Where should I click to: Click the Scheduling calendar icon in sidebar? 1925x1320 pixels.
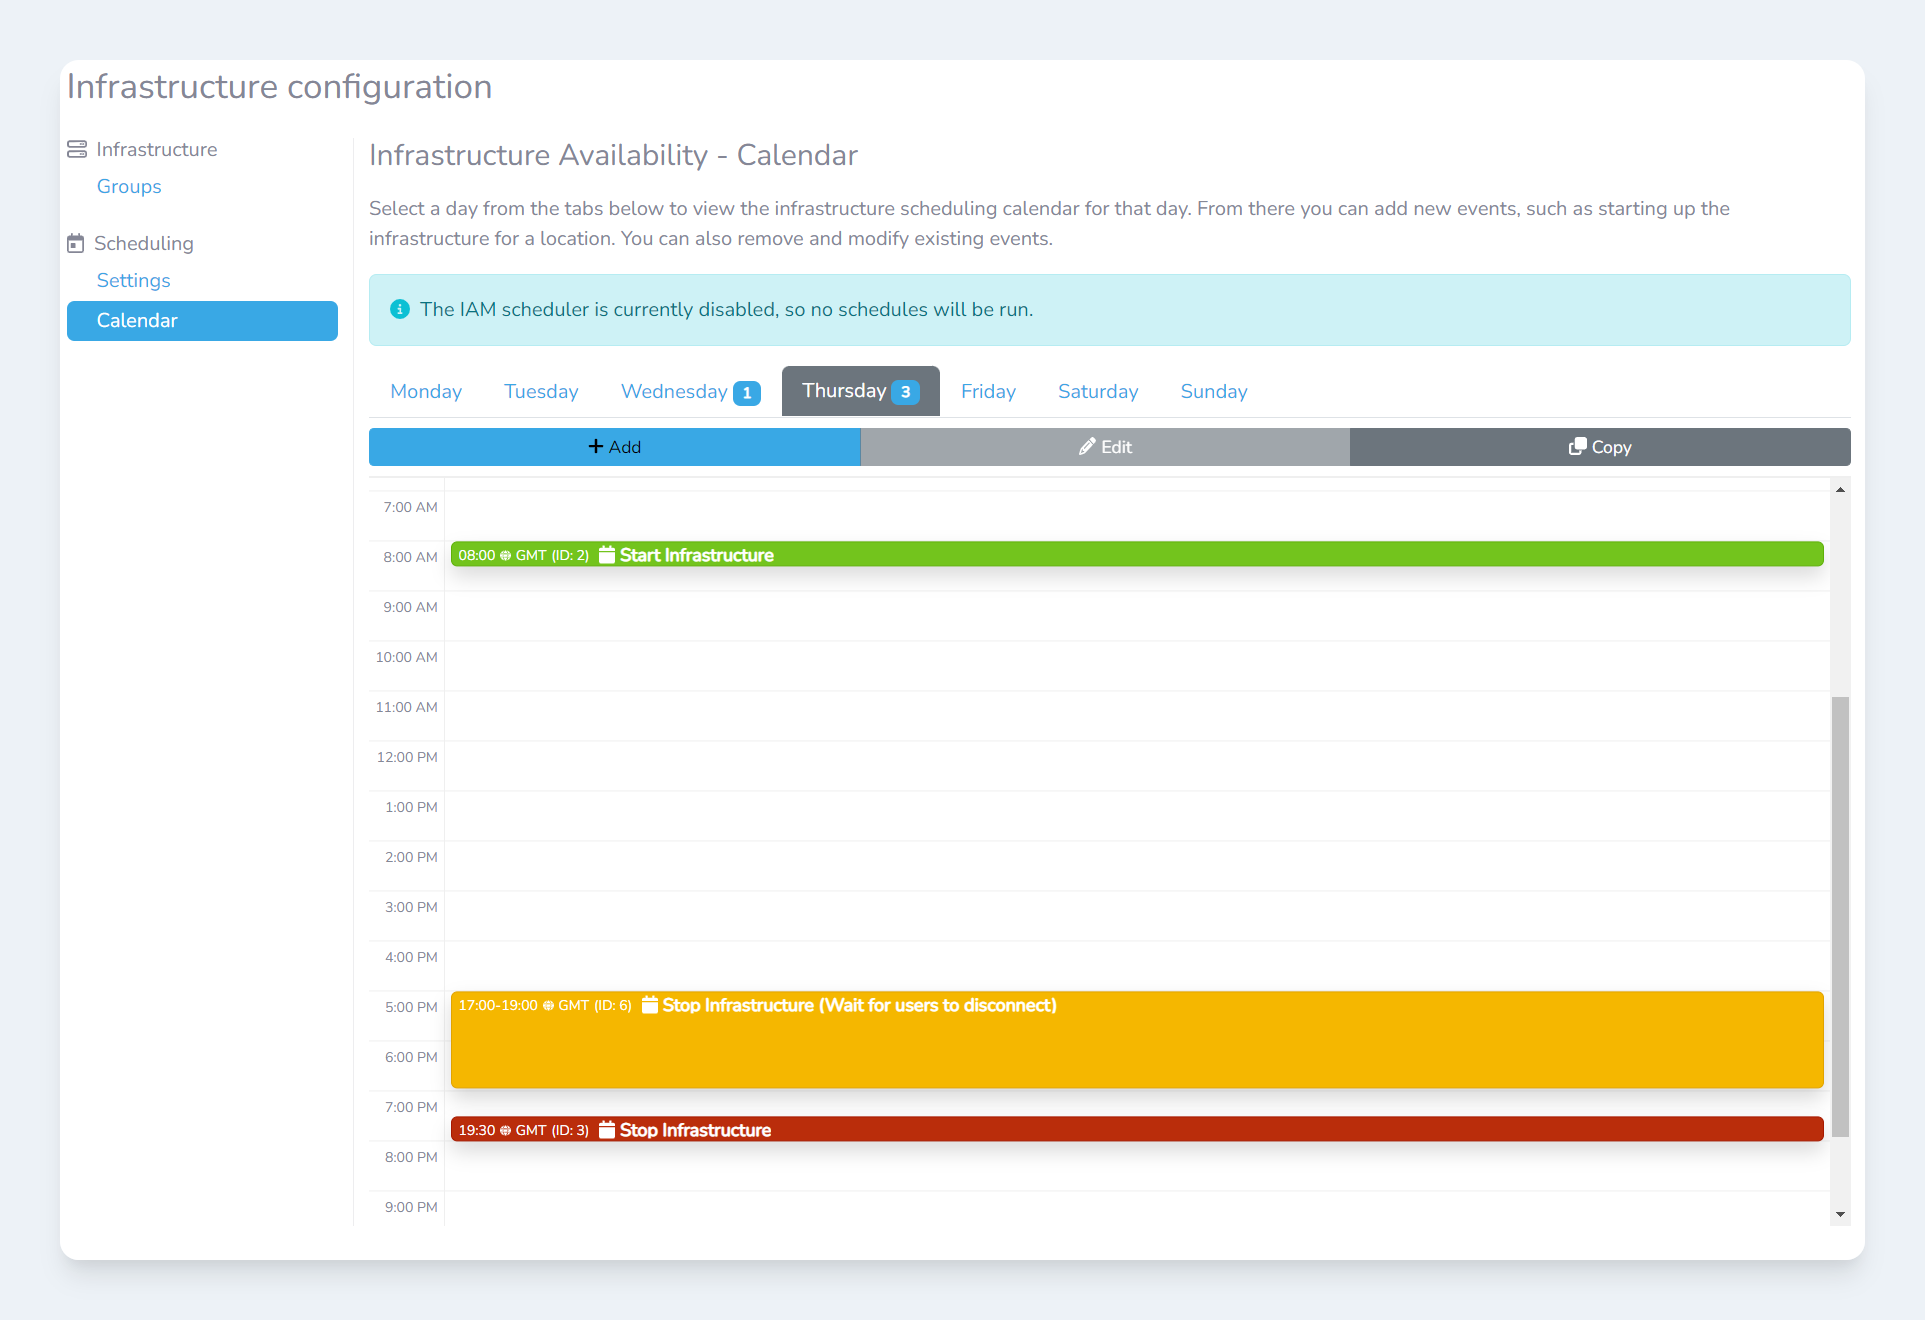[x=76, y=243]
